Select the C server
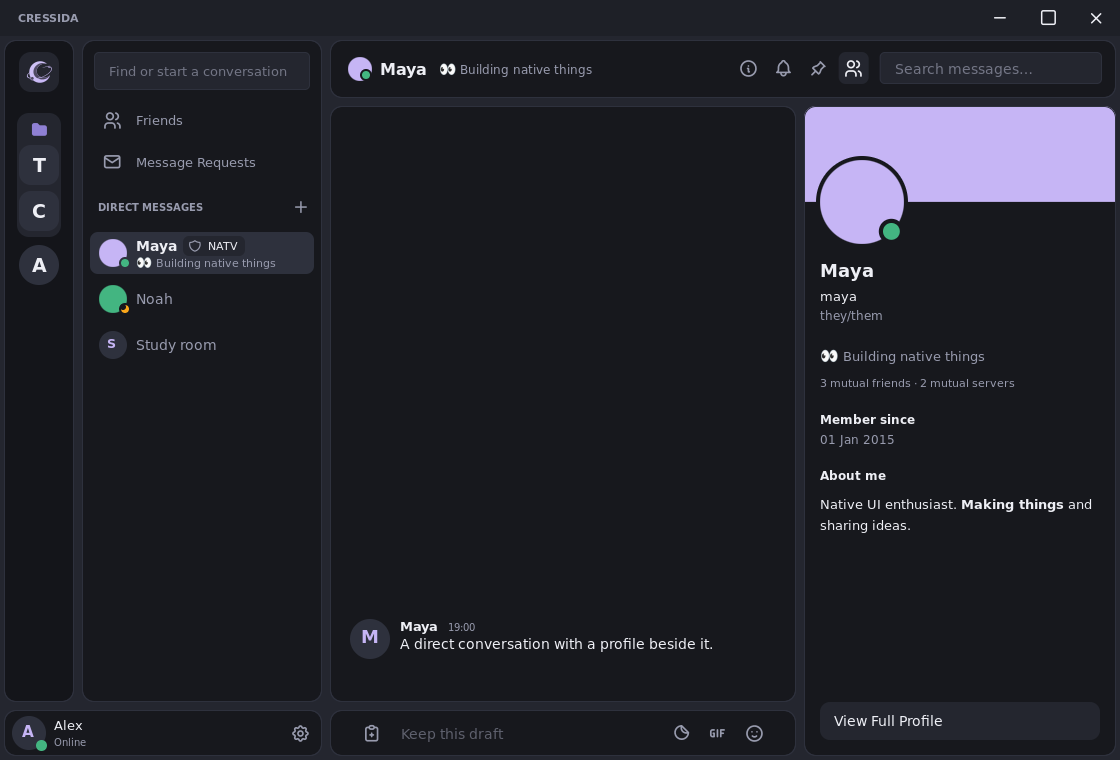This screenshot has height=760, width=1120. [x=39, y=211]
